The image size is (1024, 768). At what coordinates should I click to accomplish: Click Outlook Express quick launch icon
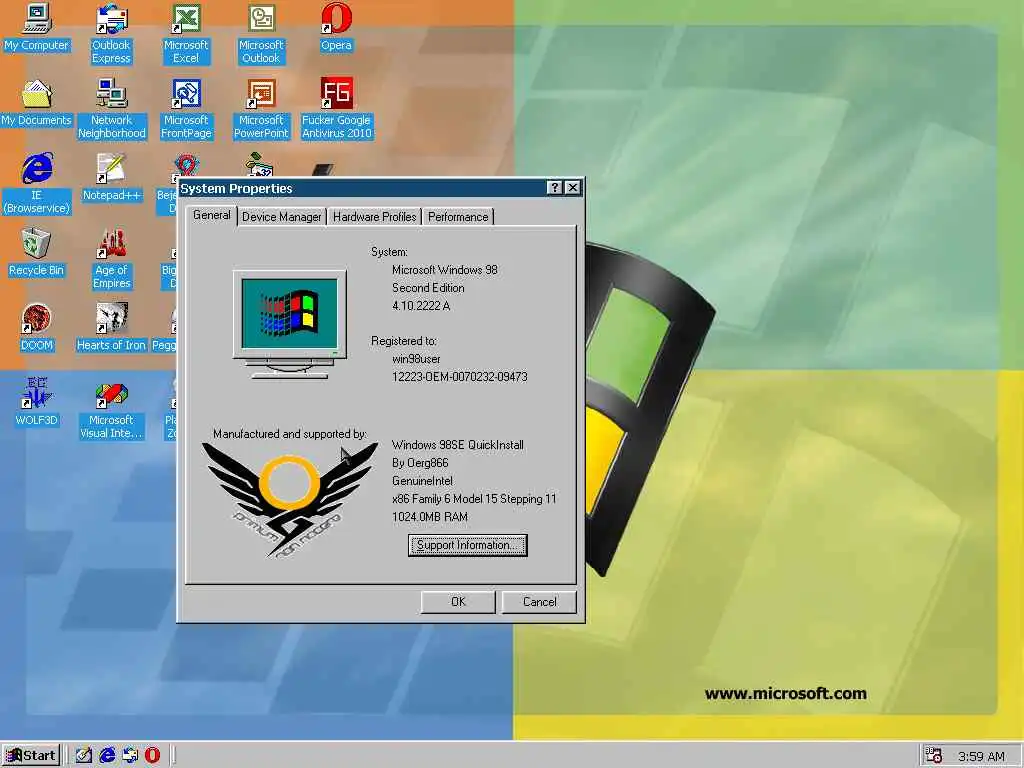click(x=130, y=756)
